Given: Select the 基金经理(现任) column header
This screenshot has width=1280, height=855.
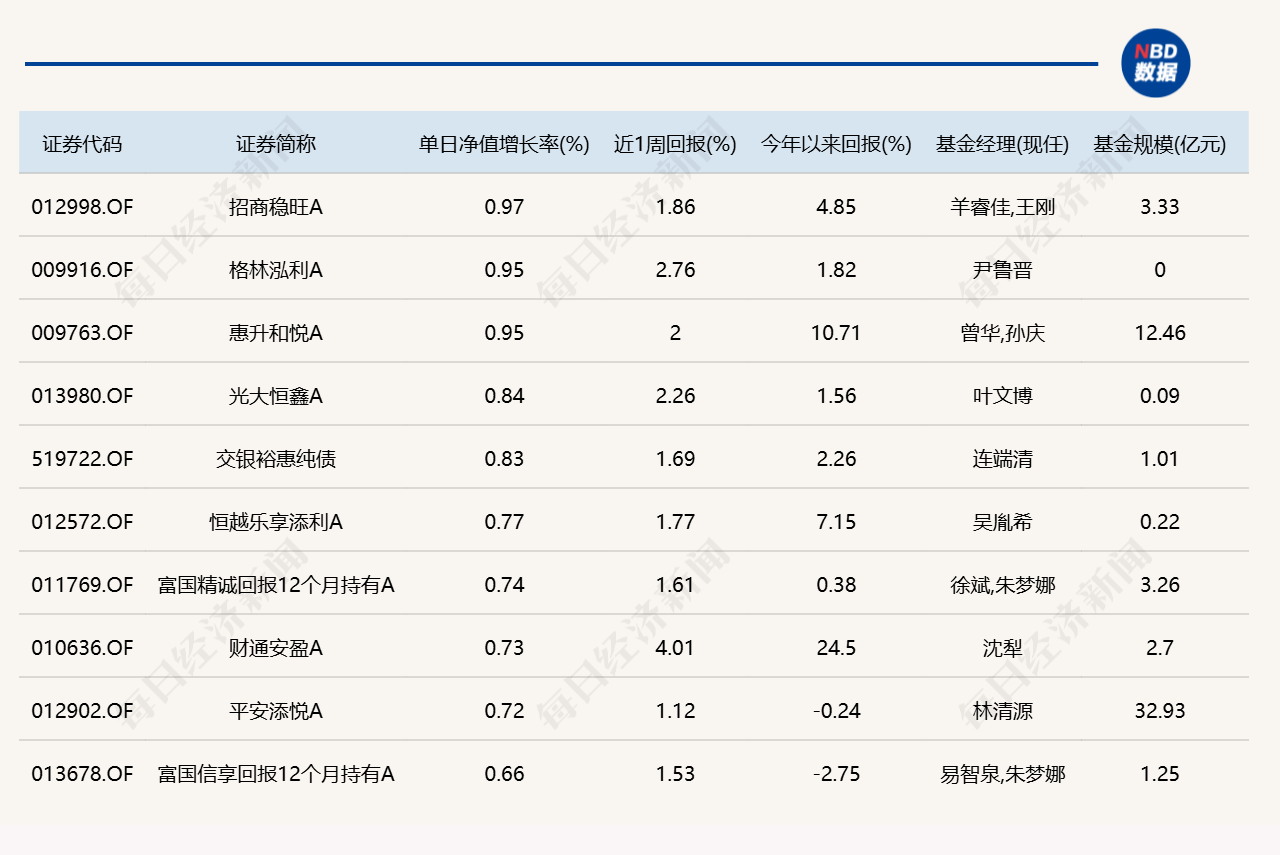Looking at the screenshot, I should coord(1003,144).
